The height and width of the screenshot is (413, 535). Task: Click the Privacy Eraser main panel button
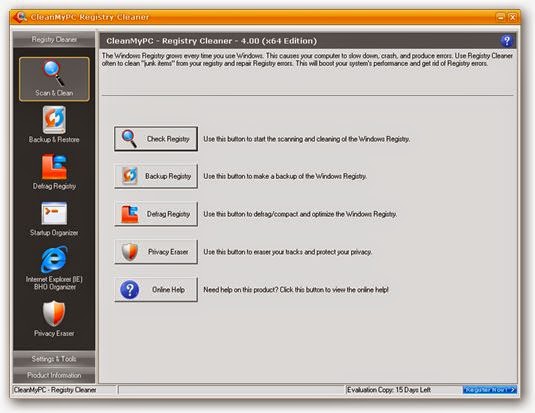click(156, 252)
